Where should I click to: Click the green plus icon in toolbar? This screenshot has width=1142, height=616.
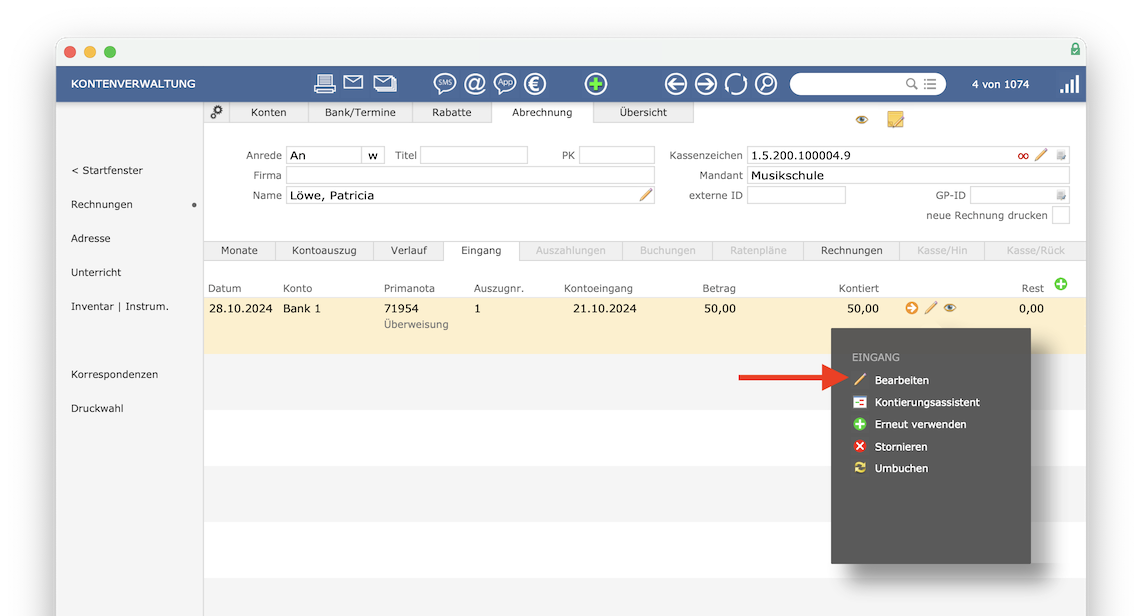point(596,84)
